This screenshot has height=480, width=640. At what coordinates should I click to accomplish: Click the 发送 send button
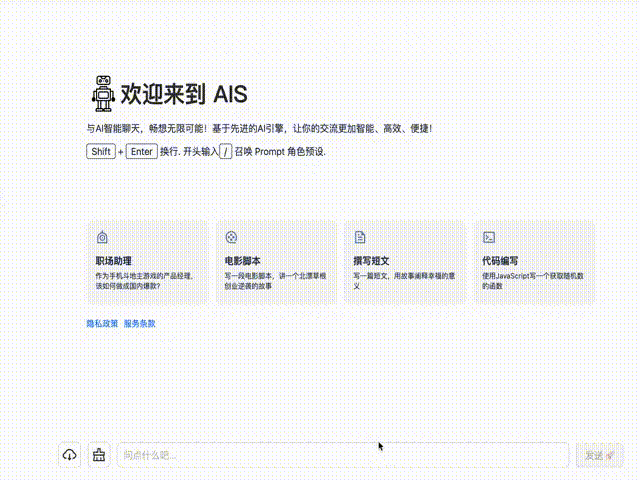pyautogui.click(x=599, y=455)
